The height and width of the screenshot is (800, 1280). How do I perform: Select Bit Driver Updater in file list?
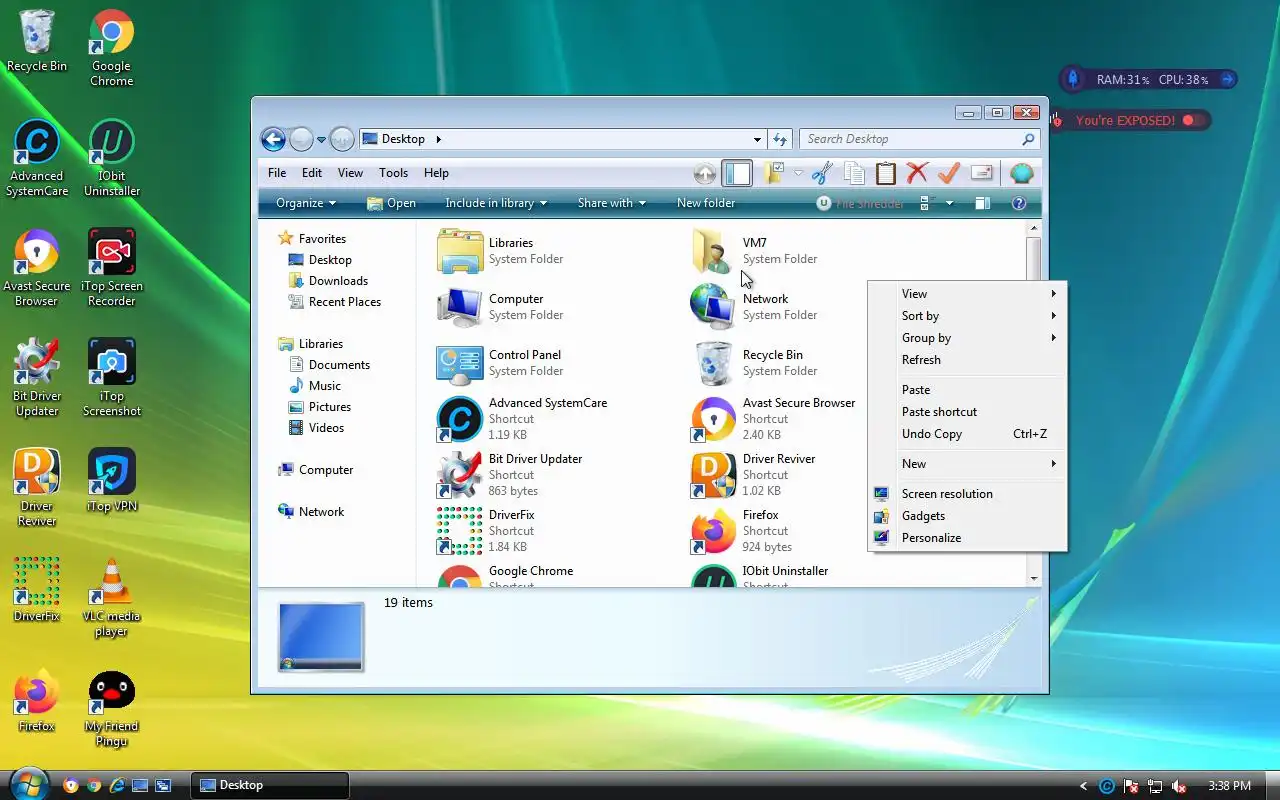(509, 475)
